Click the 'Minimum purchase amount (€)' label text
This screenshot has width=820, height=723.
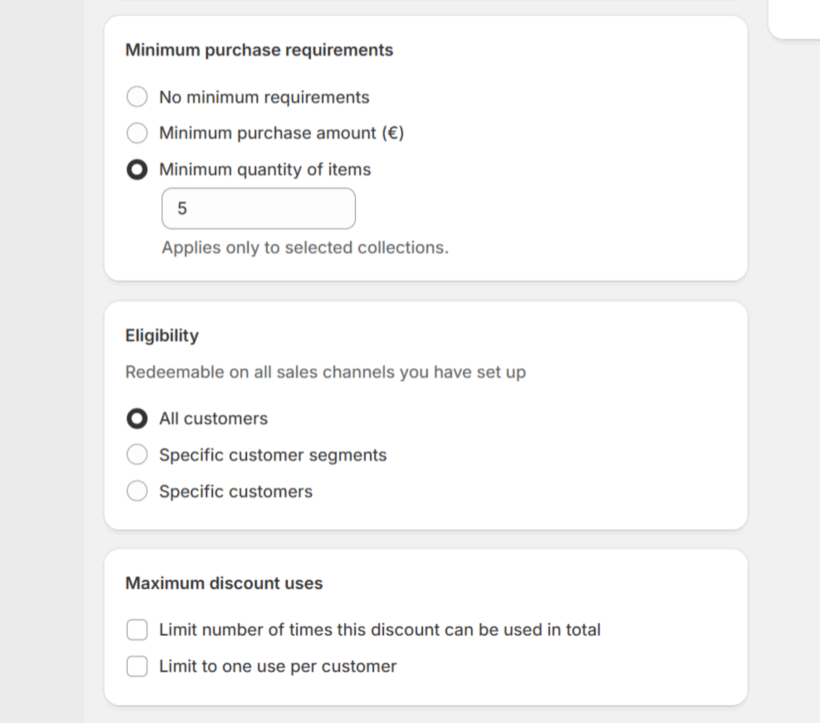pos(281,133)
